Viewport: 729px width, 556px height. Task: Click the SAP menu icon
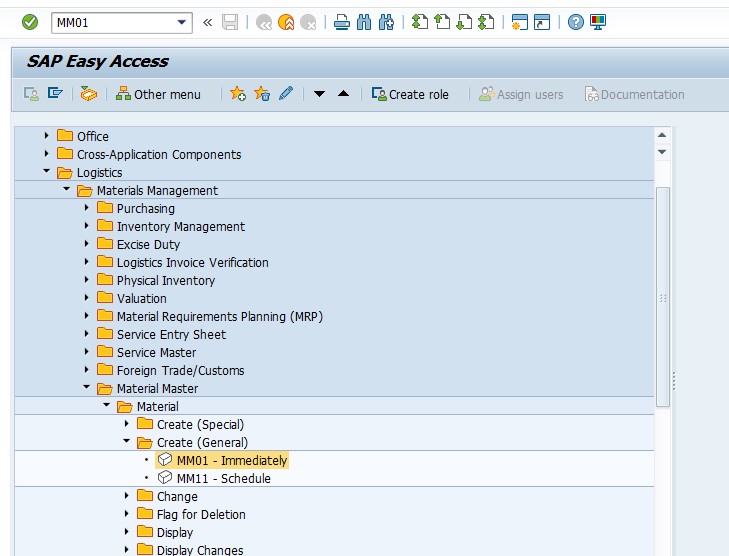pyautogui.click(x=55, y=93)
